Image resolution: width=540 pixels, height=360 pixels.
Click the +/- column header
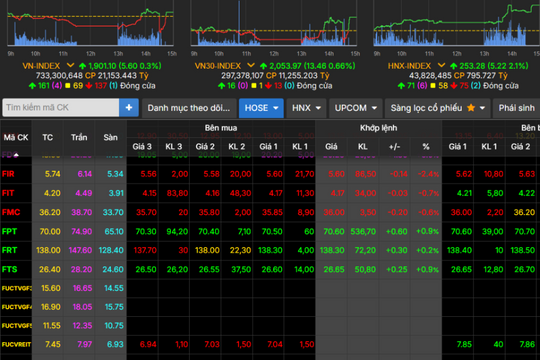394,147
